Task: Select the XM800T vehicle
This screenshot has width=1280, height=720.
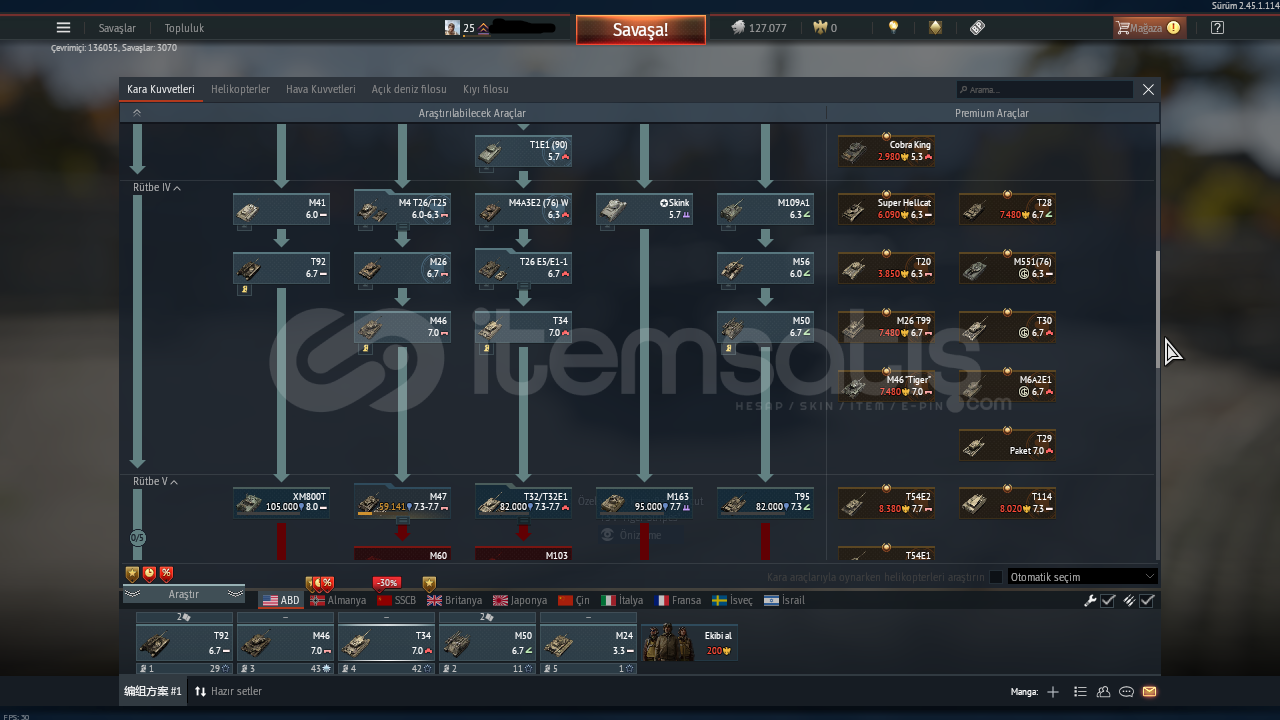Action: [281, 503]
